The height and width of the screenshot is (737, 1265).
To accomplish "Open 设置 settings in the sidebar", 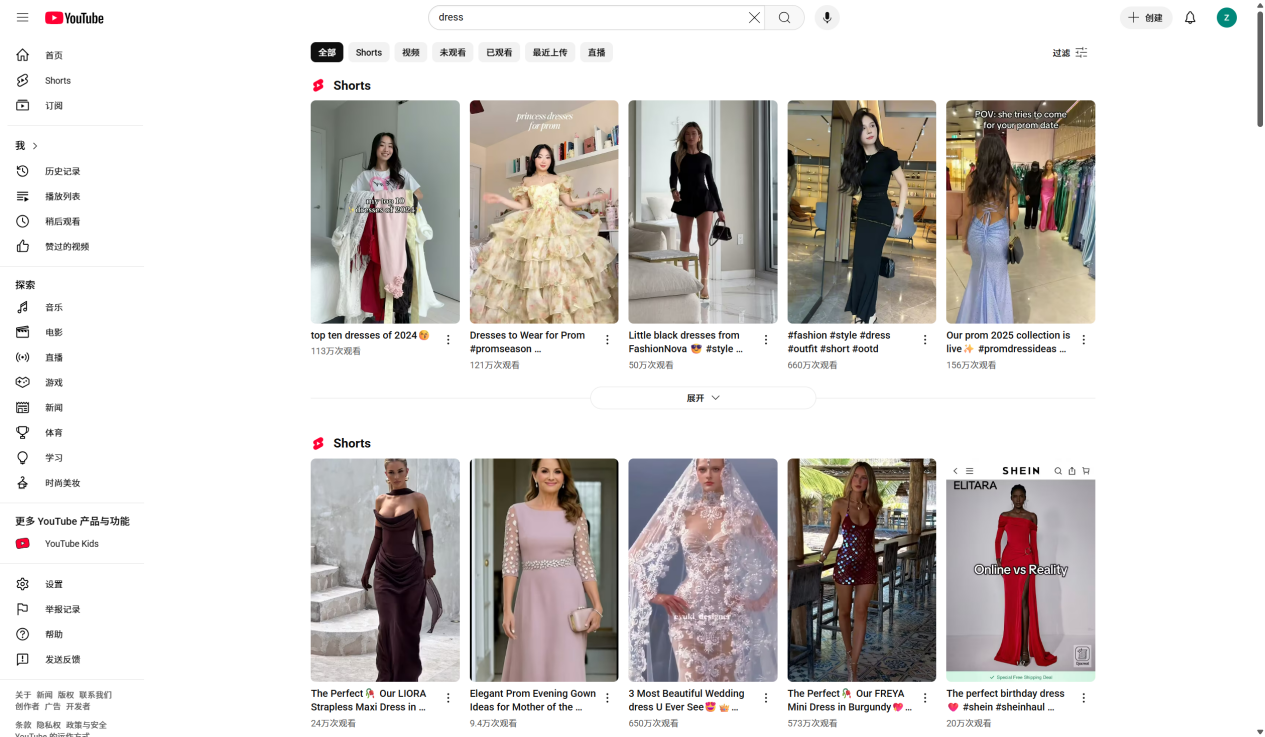I will click(x=53, y=585).
